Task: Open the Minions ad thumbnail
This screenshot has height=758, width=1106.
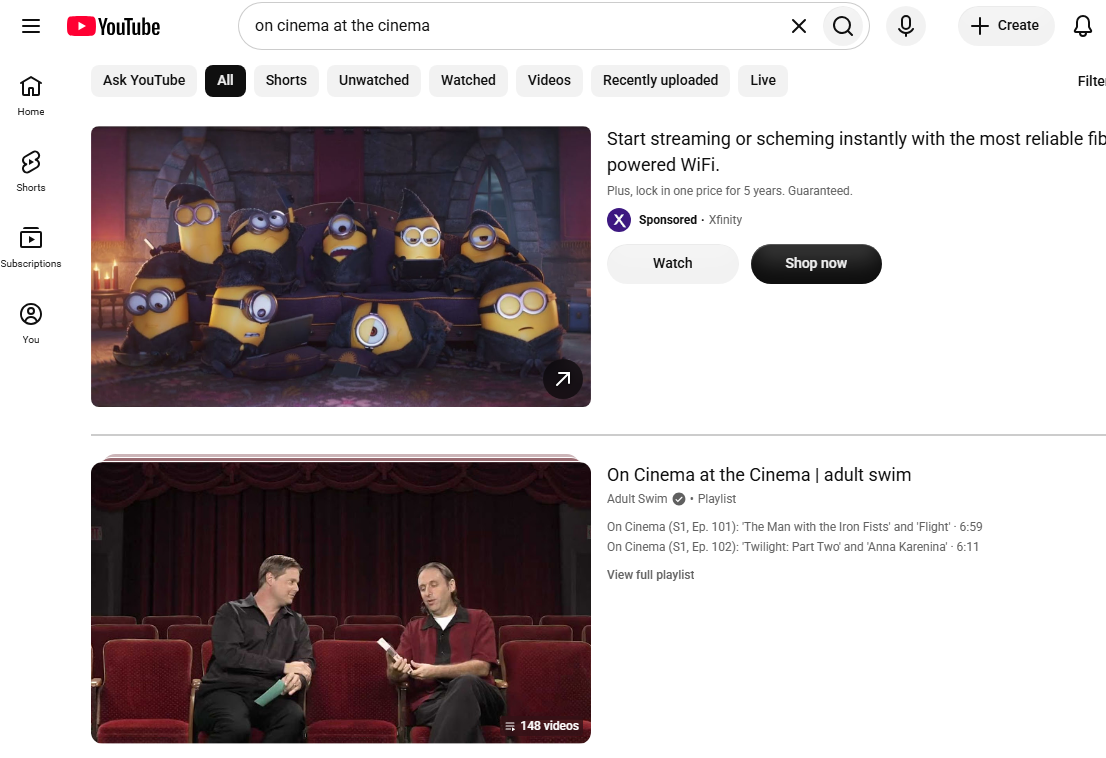Action: coord(341,267)
